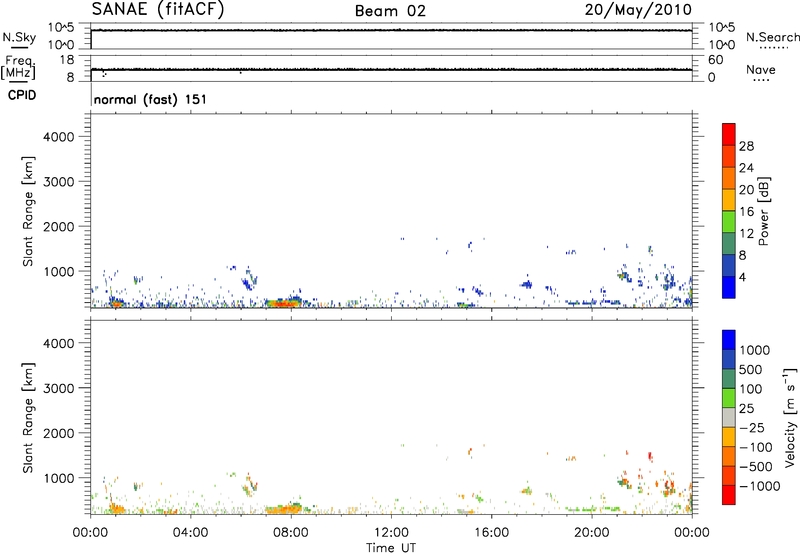Click the CPID label
800x554 pixels.
pyautogui.click(x=22, y=95)
